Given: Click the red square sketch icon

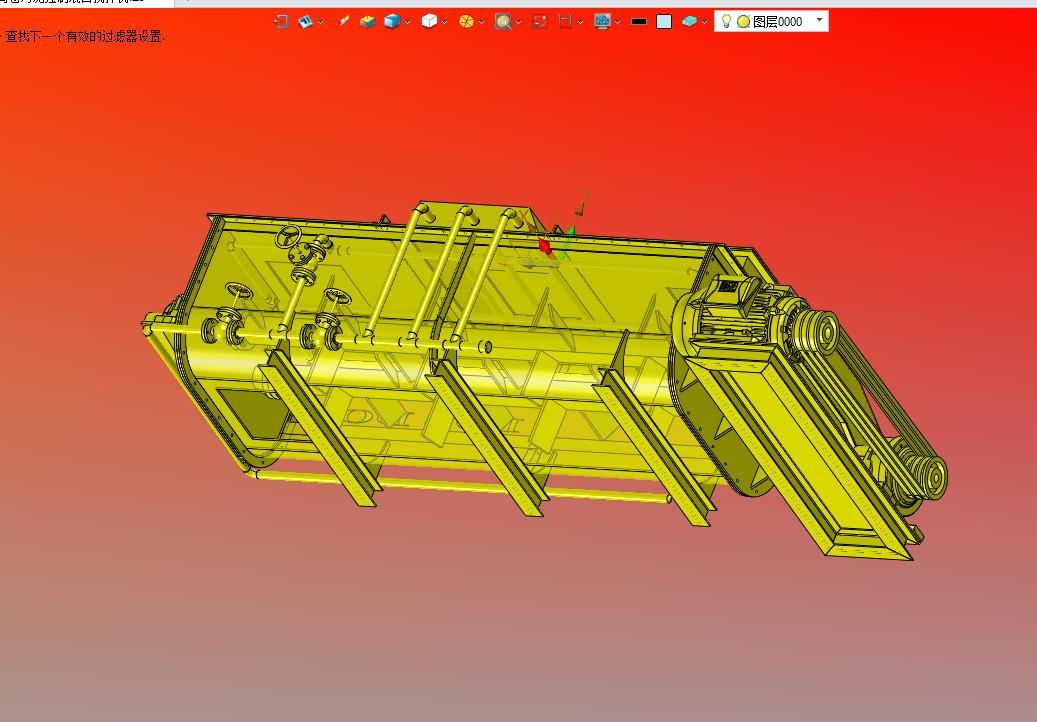Looking at the screenshot, I should coord(540,22).
